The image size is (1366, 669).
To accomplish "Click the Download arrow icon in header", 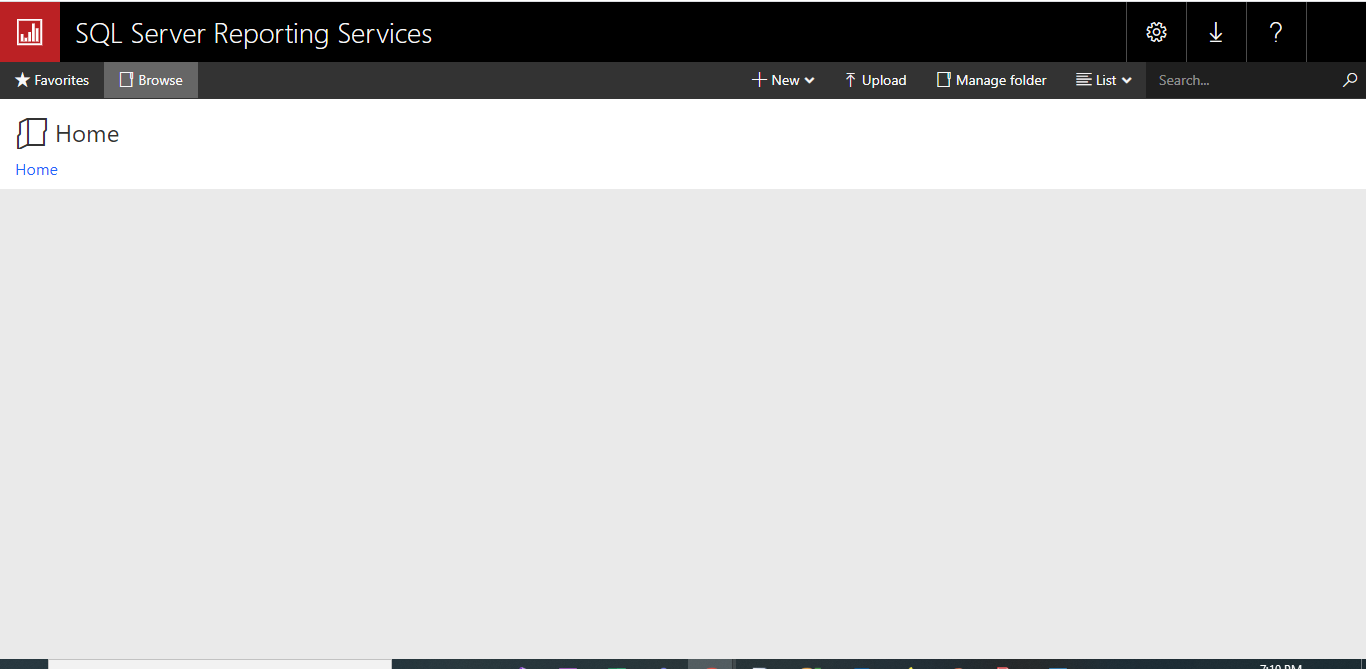I will (x=1216, y=32).
